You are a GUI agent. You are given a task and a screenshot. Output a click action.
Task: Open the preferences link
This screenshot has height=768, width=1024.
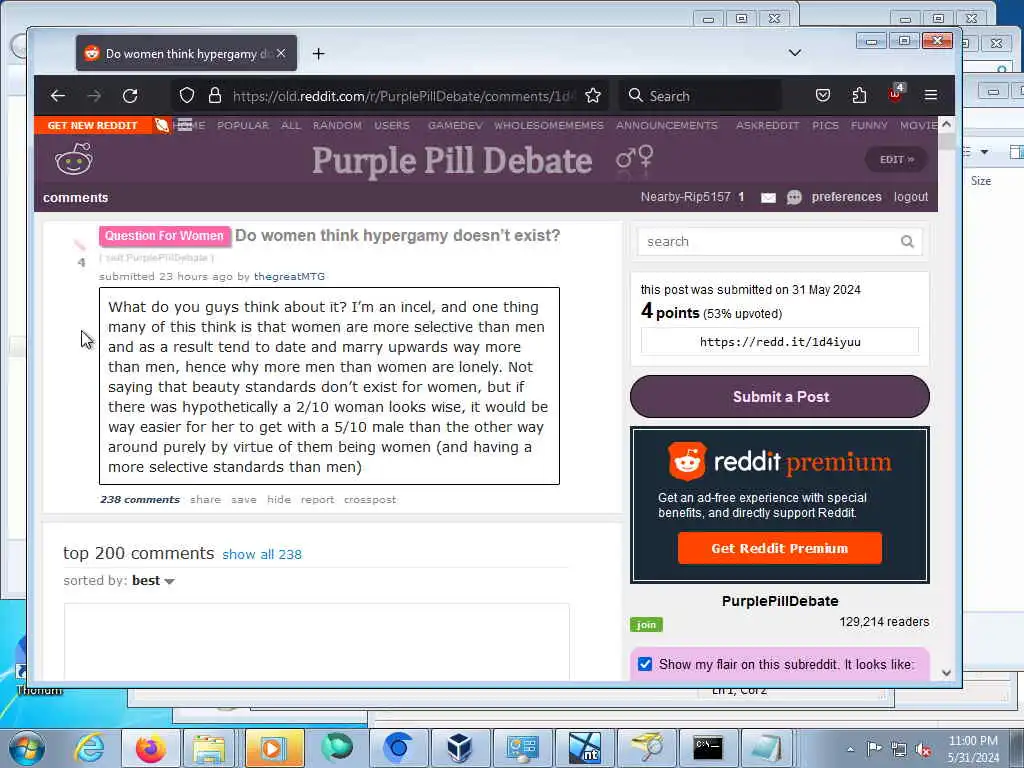coord(846,197)
